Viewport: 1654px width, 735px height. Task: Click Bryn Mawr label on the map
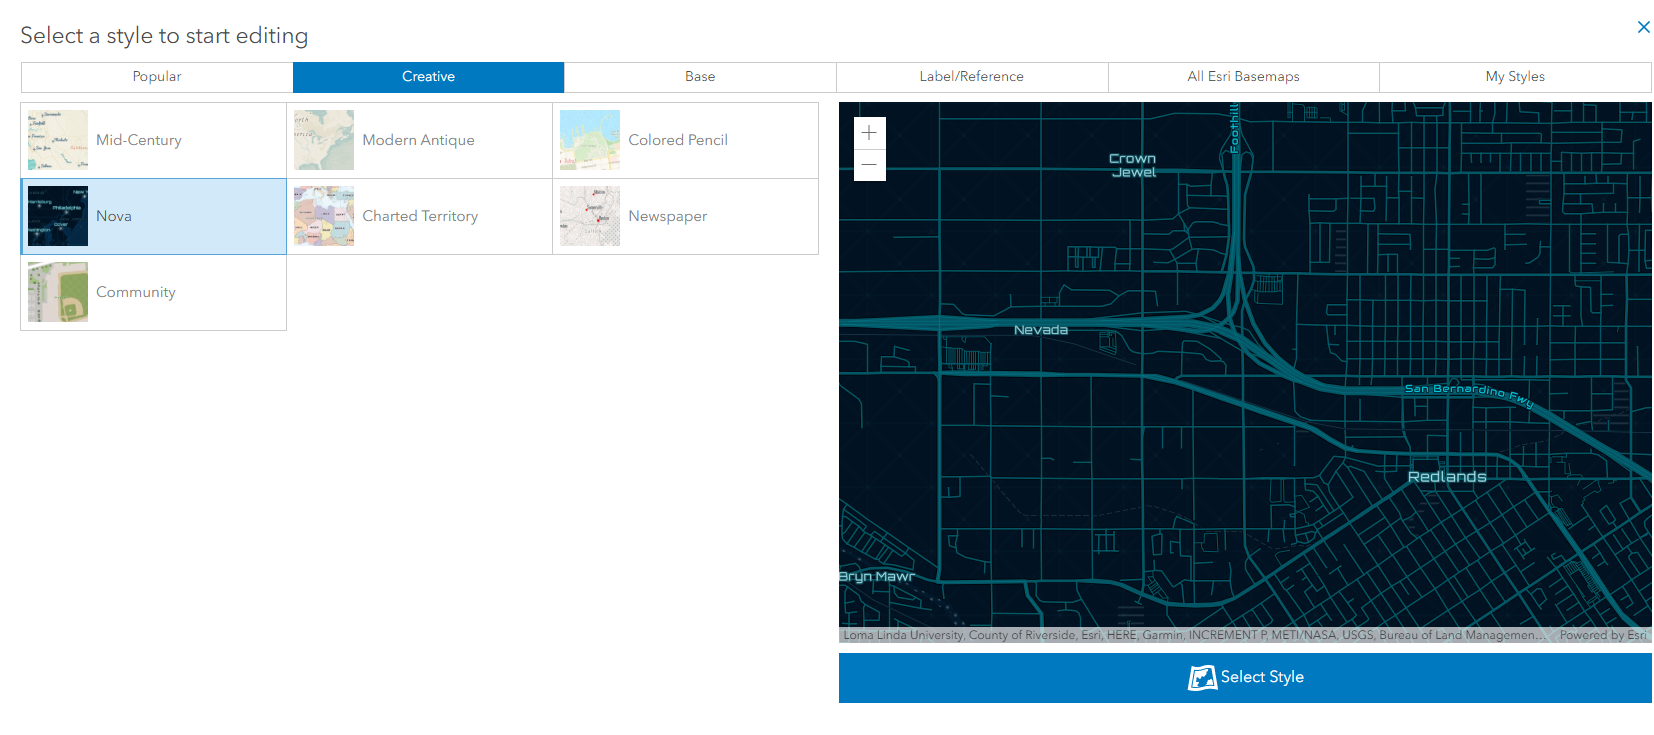point(877,577)
